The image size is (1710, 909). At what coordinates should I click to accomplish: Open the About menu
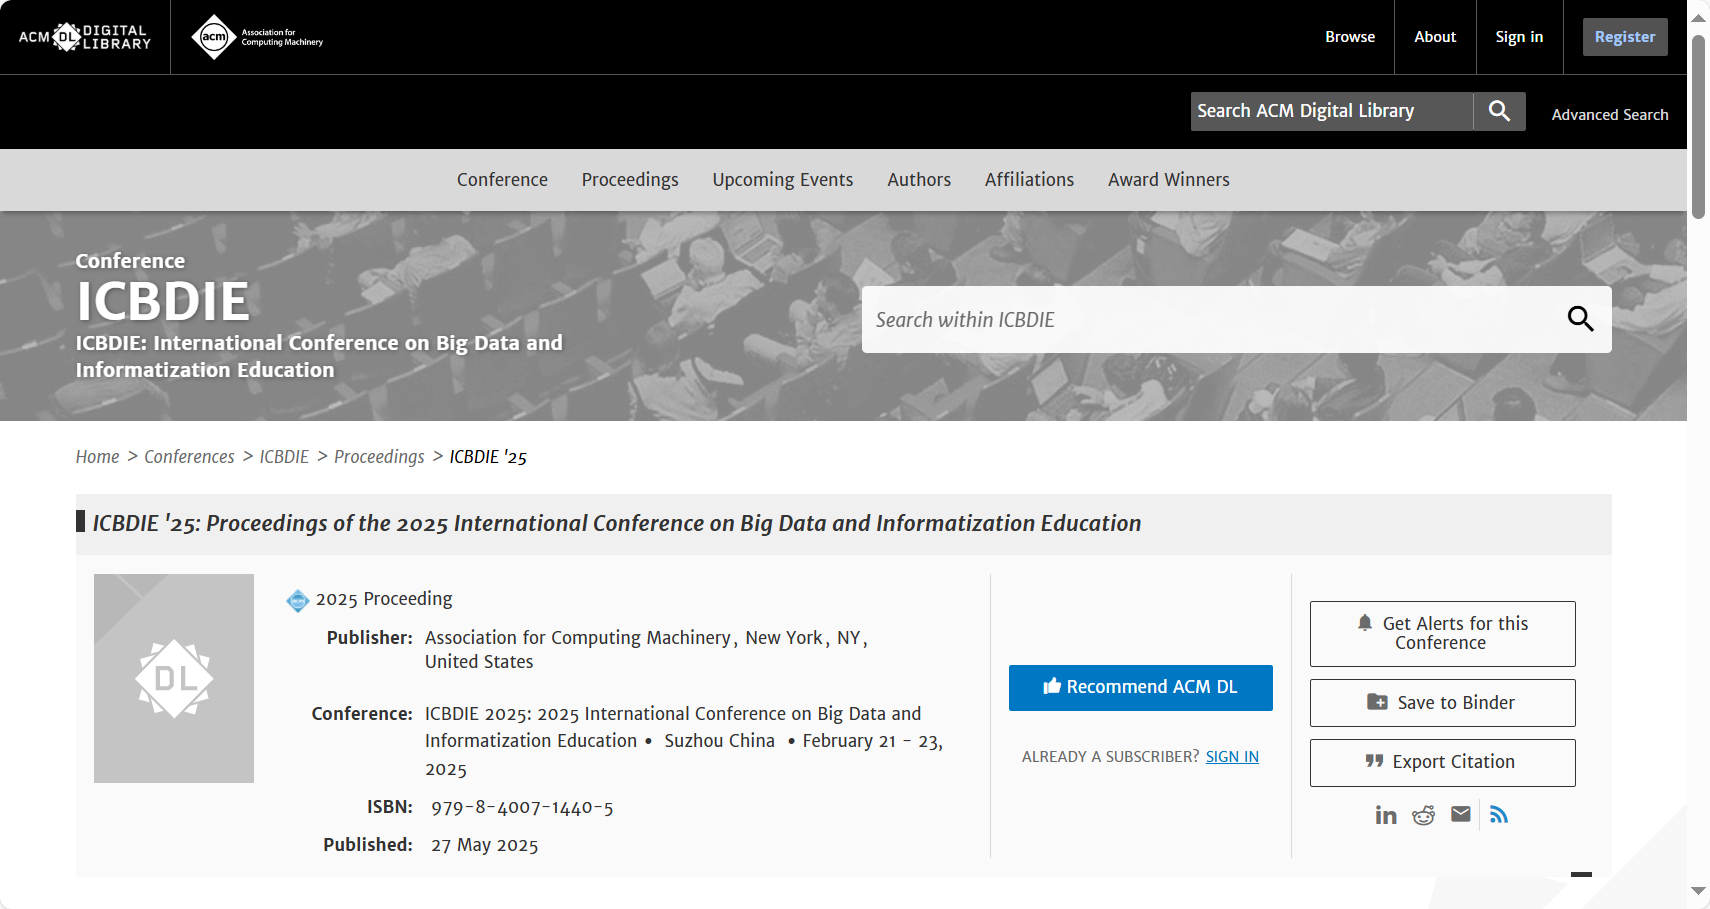click(1435, 37)
